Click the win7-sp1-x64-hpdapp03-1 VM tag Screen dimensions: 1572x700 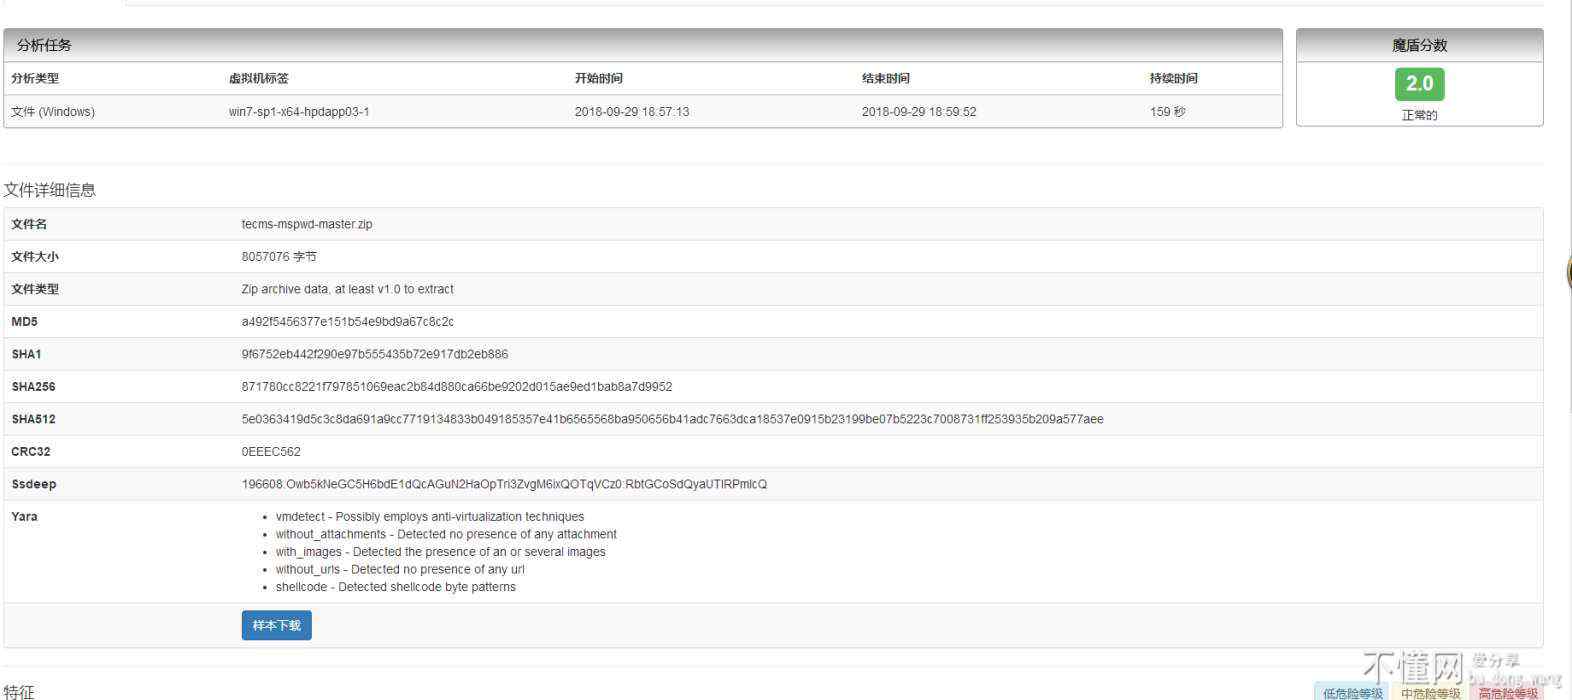[299, 112]
